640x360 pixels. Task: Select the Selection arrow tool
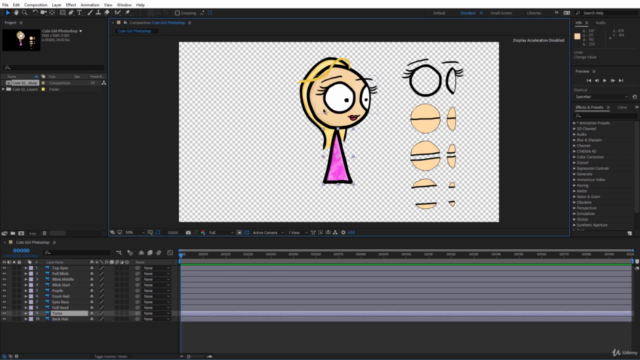pos(7,13)
